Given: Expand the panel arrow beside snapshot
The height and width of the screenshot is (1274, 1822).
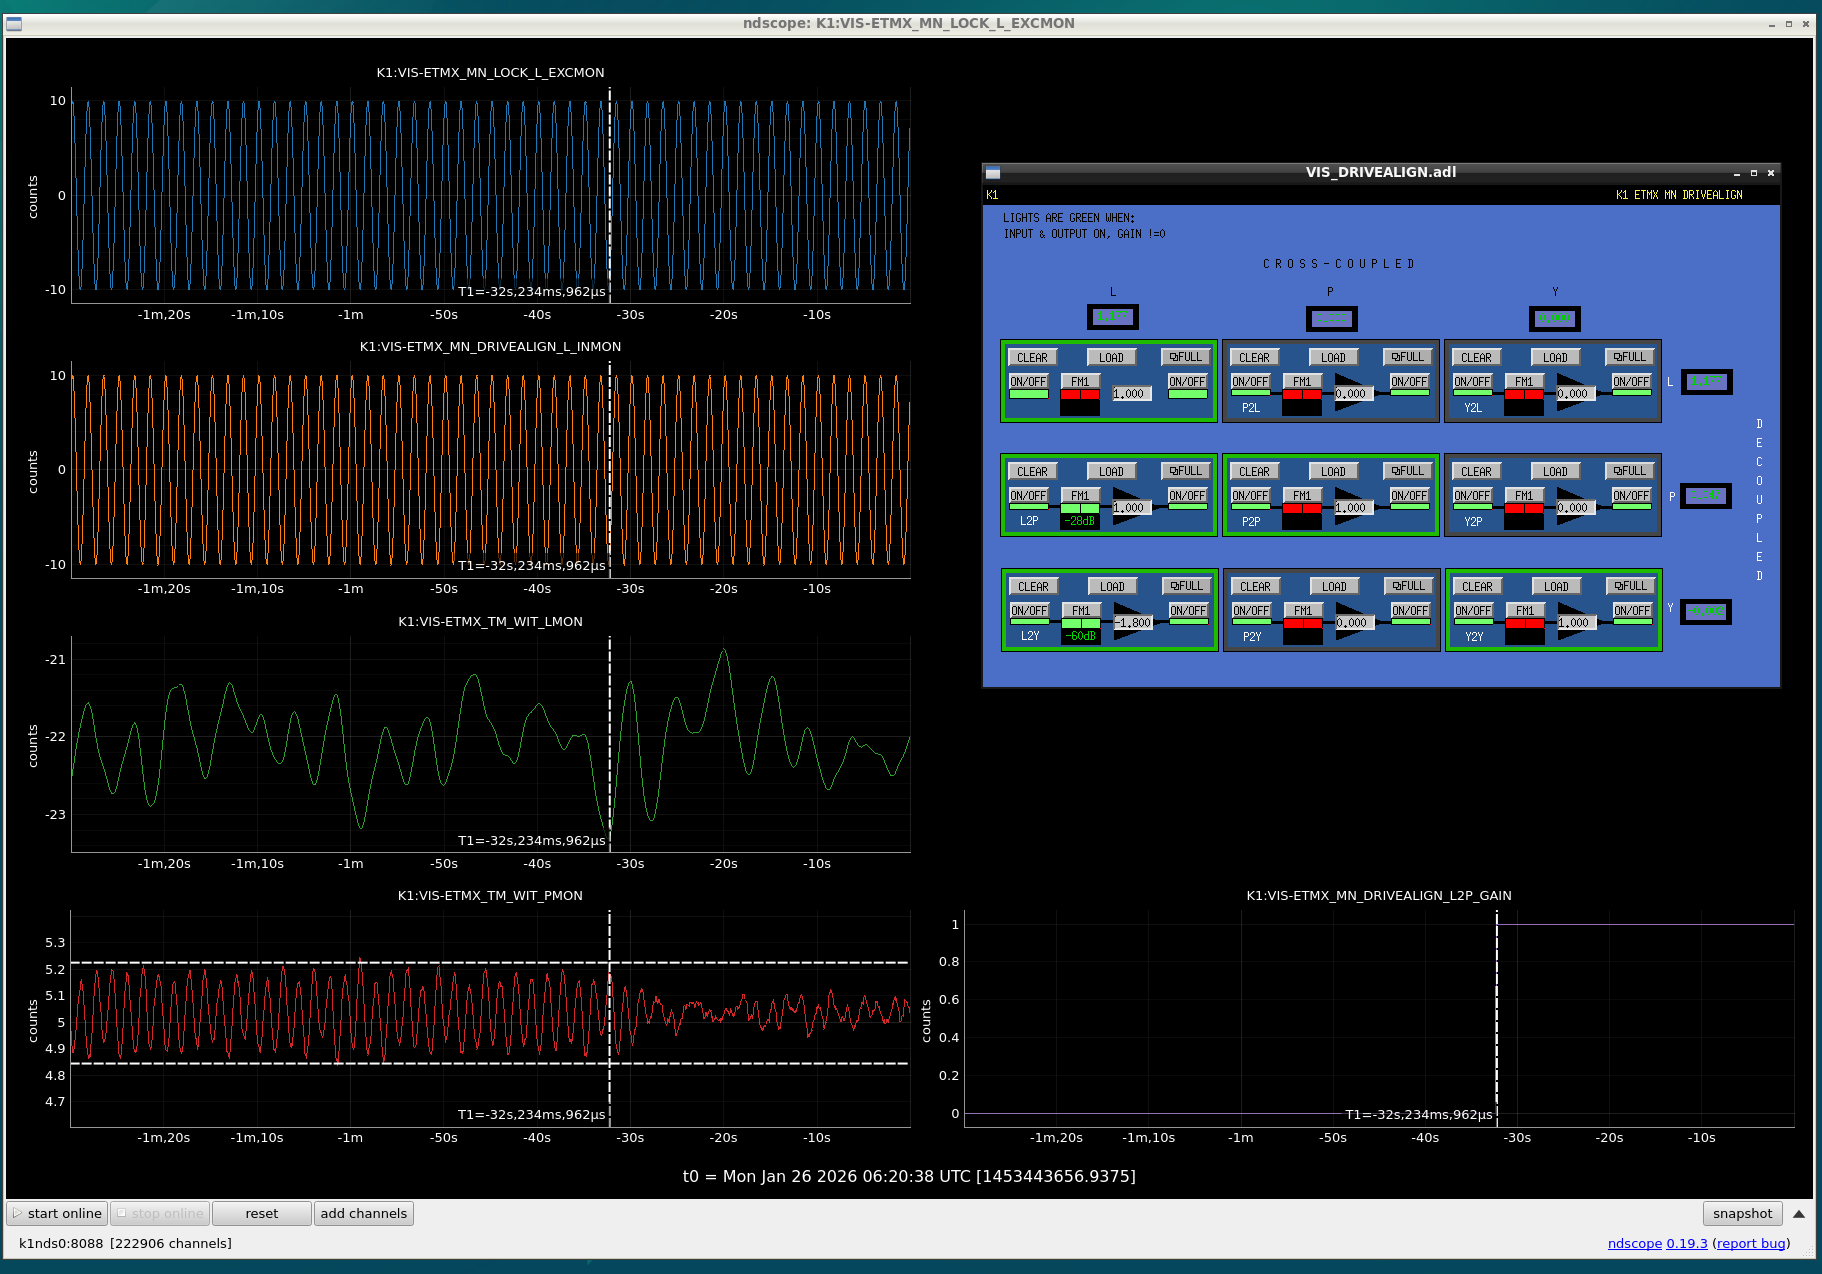Looking at the screenshot, I should click(1798, 1214).
